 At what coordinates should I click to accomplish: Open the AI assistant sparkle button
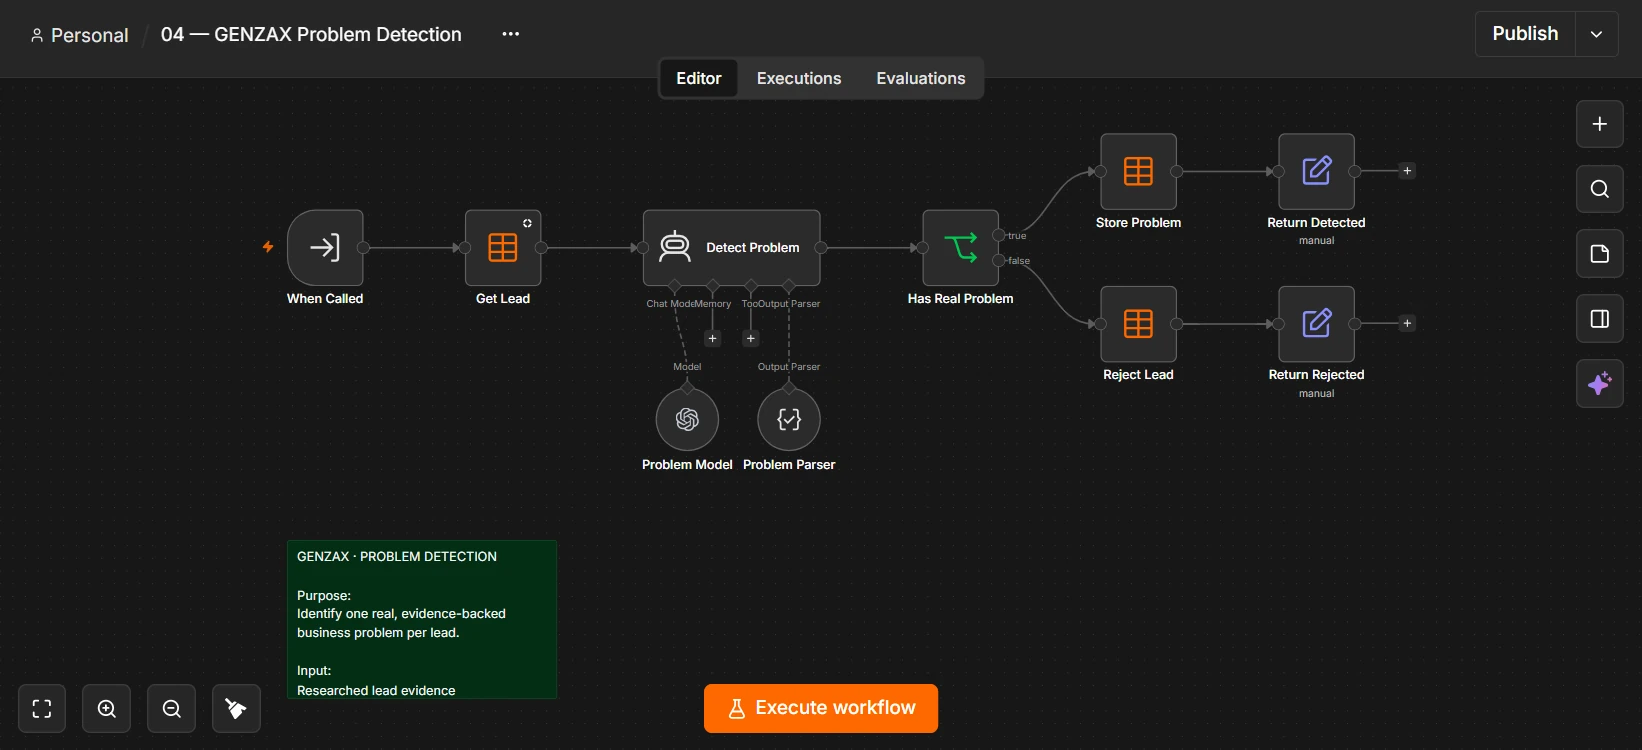[1600, 384]
